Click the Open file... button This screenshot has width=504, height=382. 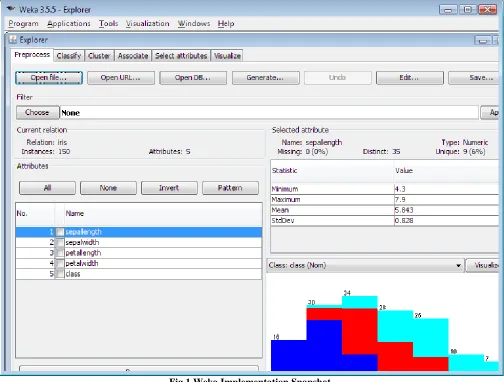tap(49, 78)
